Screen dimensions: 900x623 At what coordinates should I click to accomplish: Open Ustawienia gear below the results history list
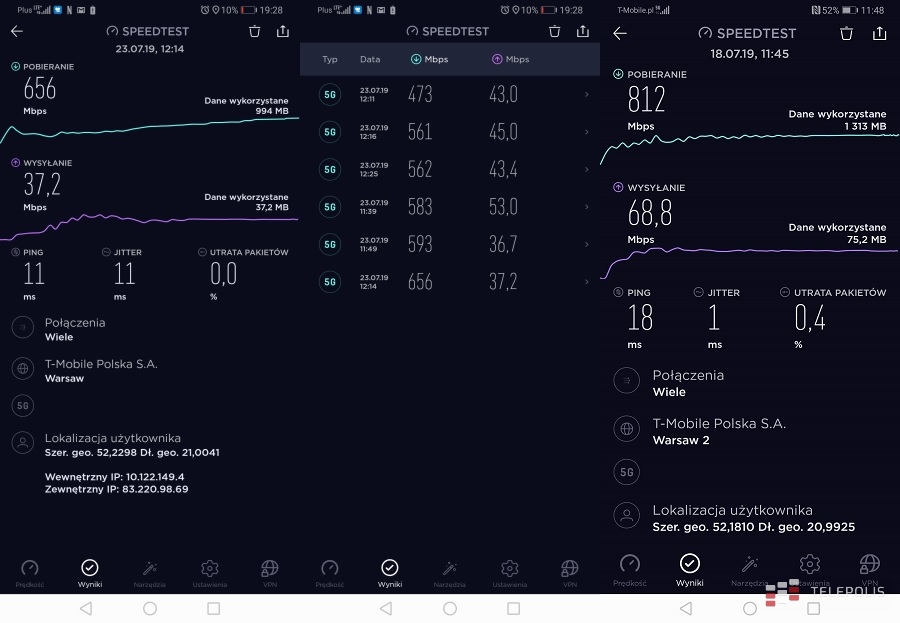pyautogui.click(x=509, y=572)
